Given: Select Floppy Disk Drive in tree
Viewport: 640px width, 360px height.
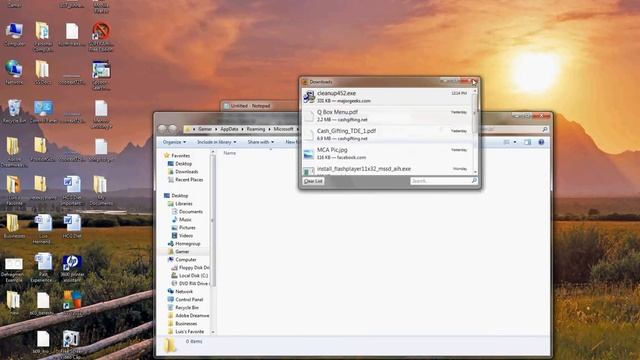Looking at the screenshot, I should (x=190, y=267).
